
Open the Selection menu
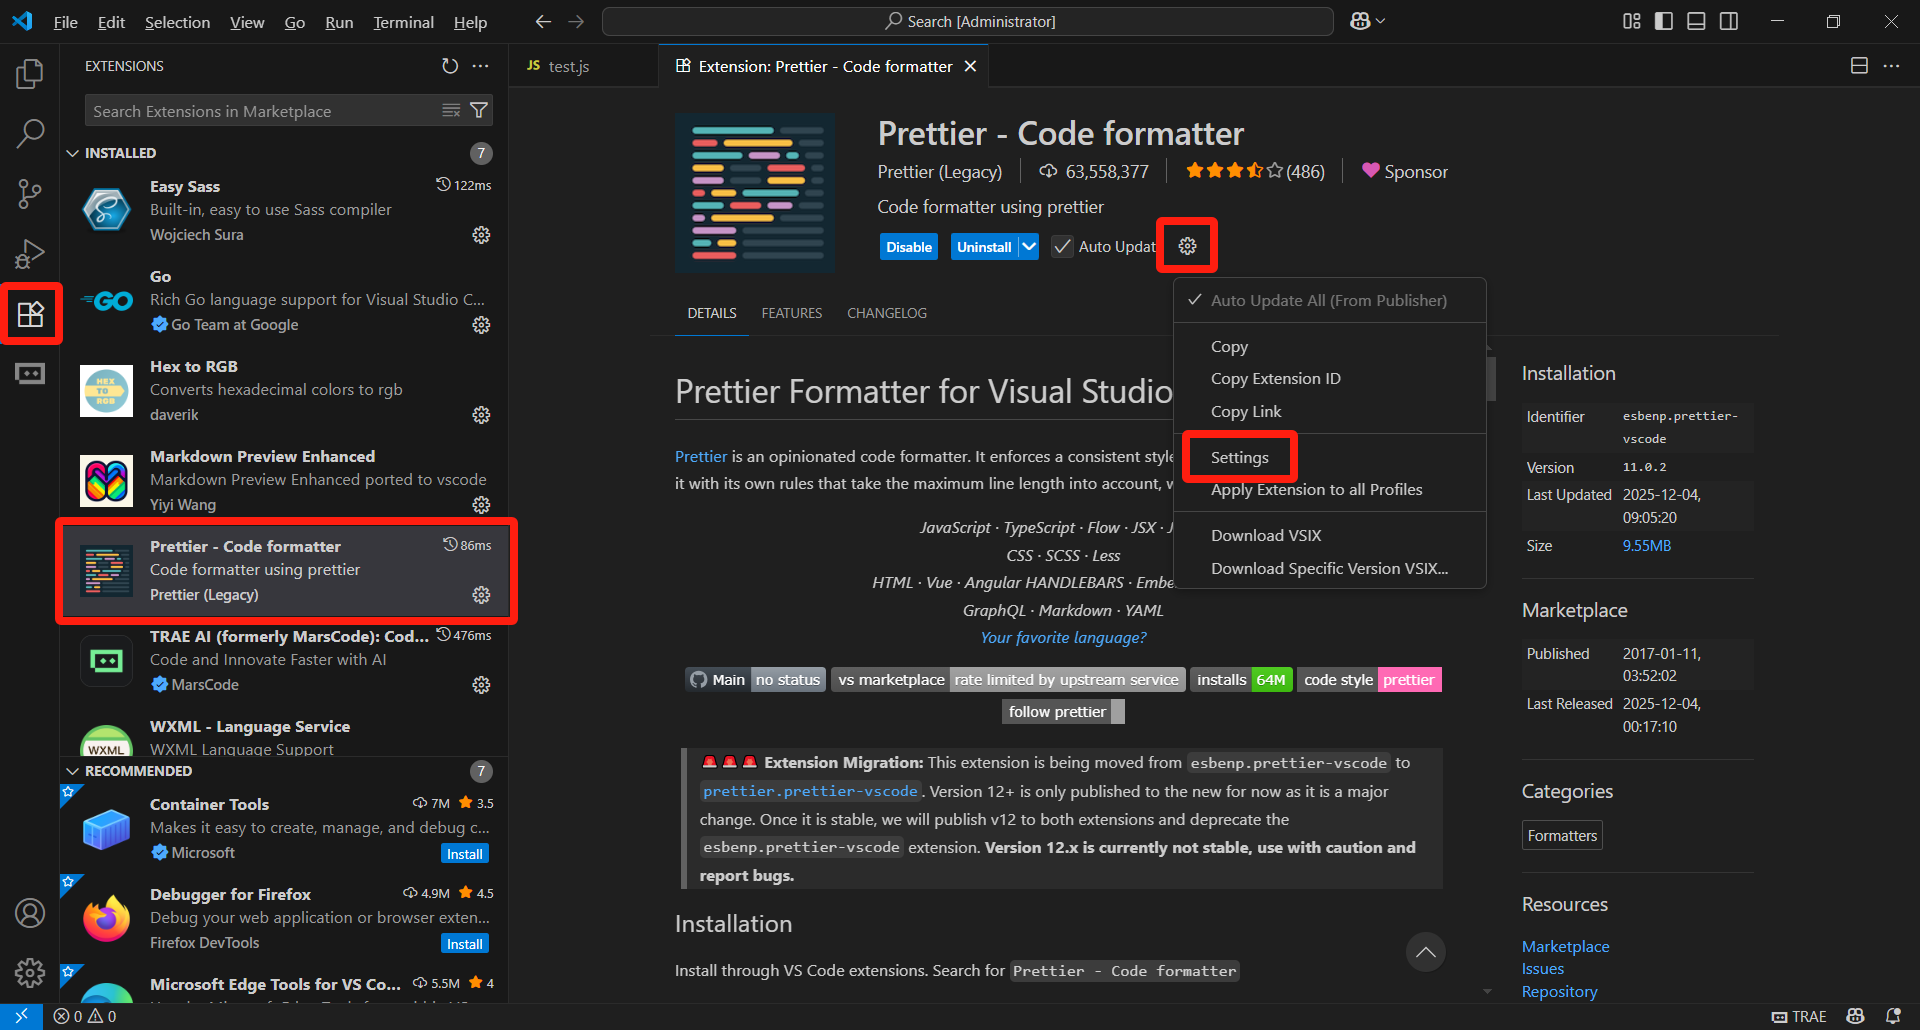[x=177, y=22]
